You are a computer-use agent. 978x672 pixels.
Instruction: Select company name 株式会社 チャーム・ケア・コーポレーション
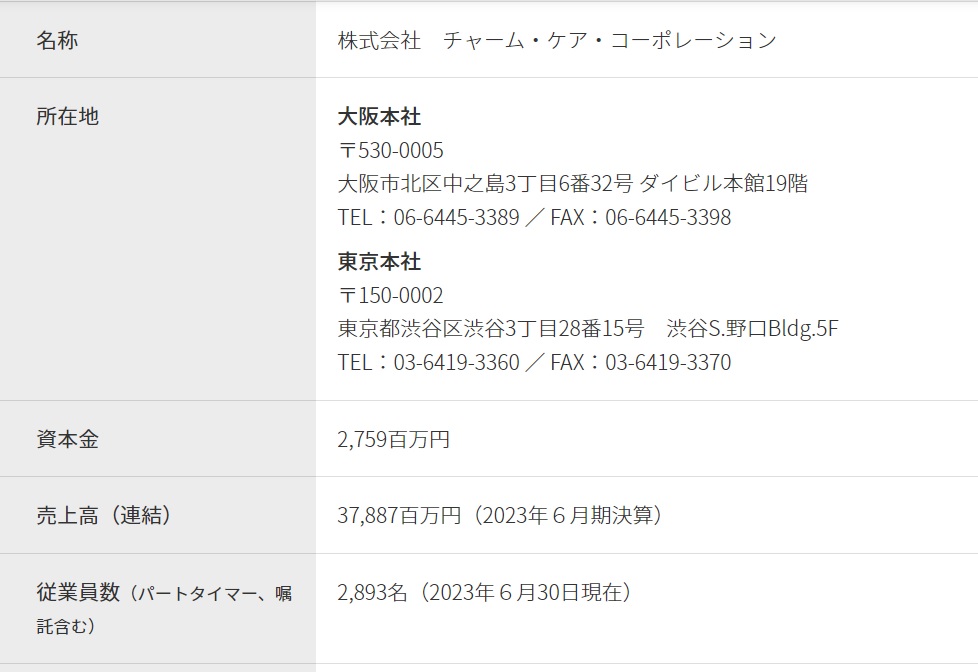tap(557, 41)
